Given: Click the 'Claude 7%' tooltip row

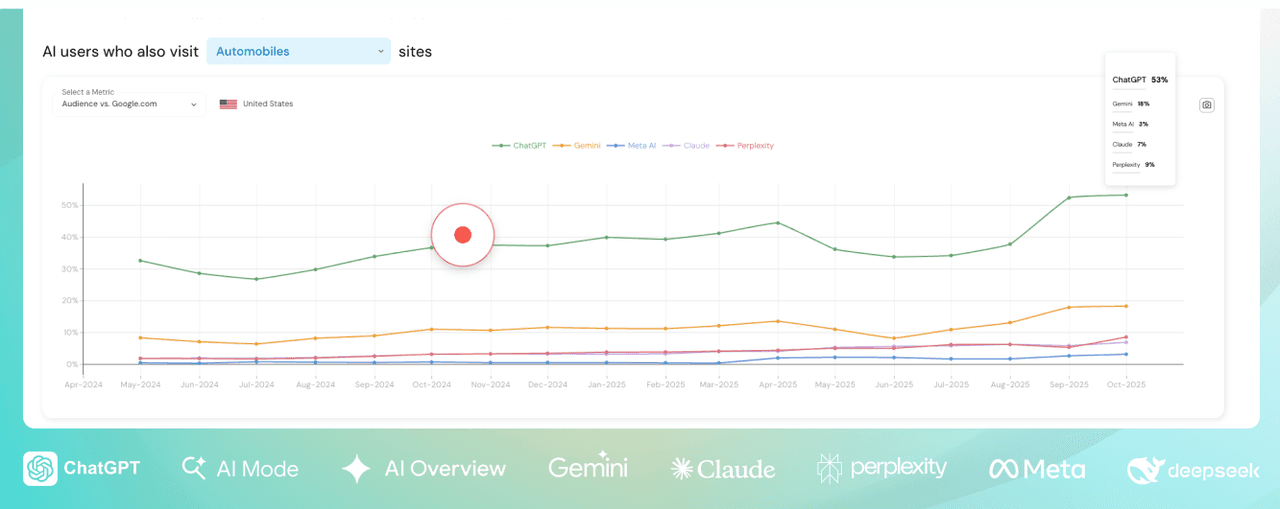Looking at the screenshot, I should (x=1129, y=144).
